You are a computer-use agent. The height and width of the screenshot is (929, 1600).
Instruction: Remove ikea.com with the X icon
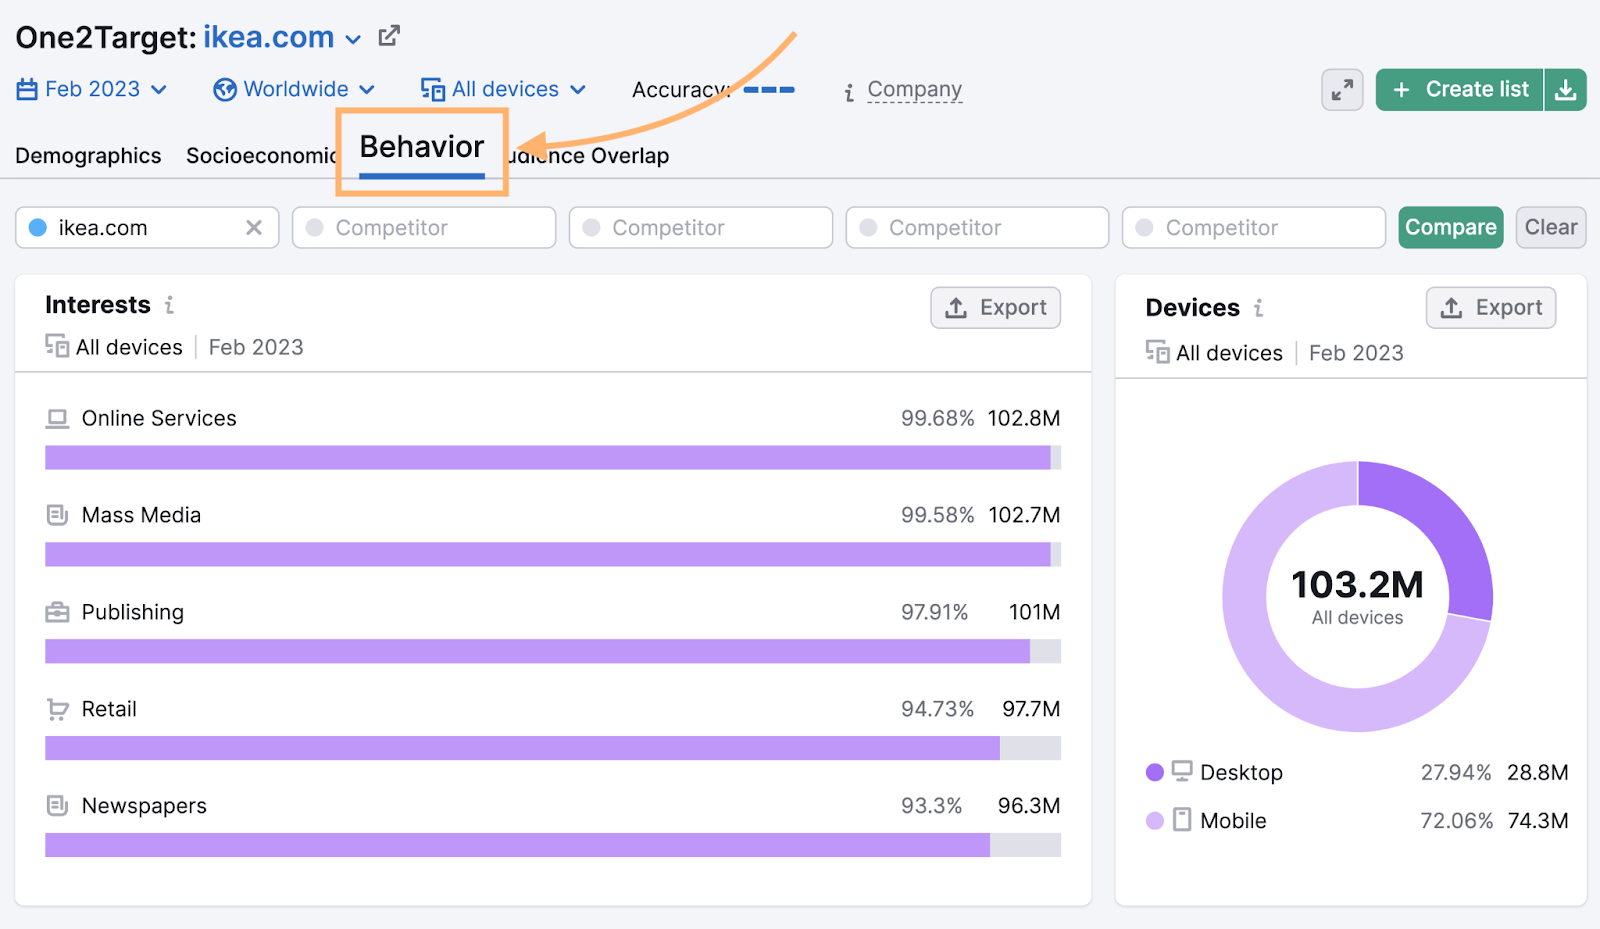coord(254,228)
